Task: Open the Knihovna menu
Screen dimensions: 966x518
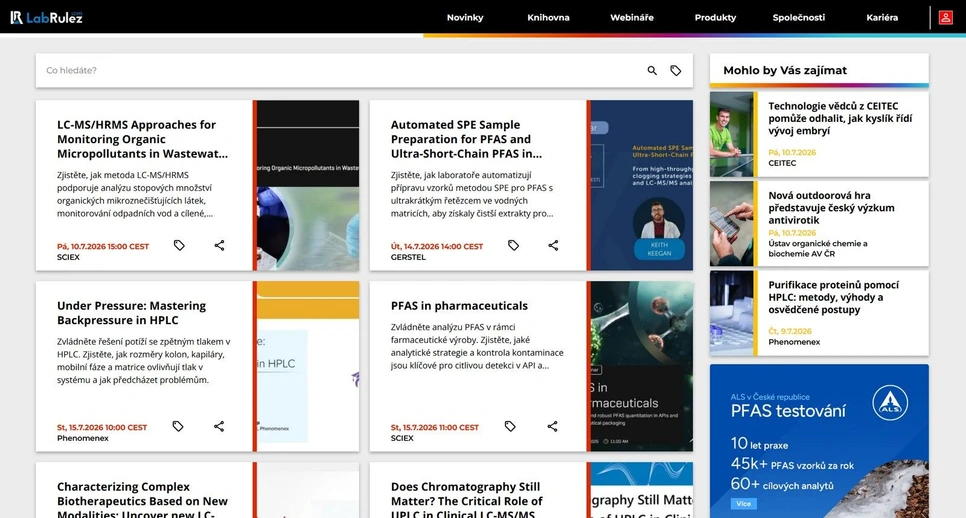Action: [x=548, y=17]
